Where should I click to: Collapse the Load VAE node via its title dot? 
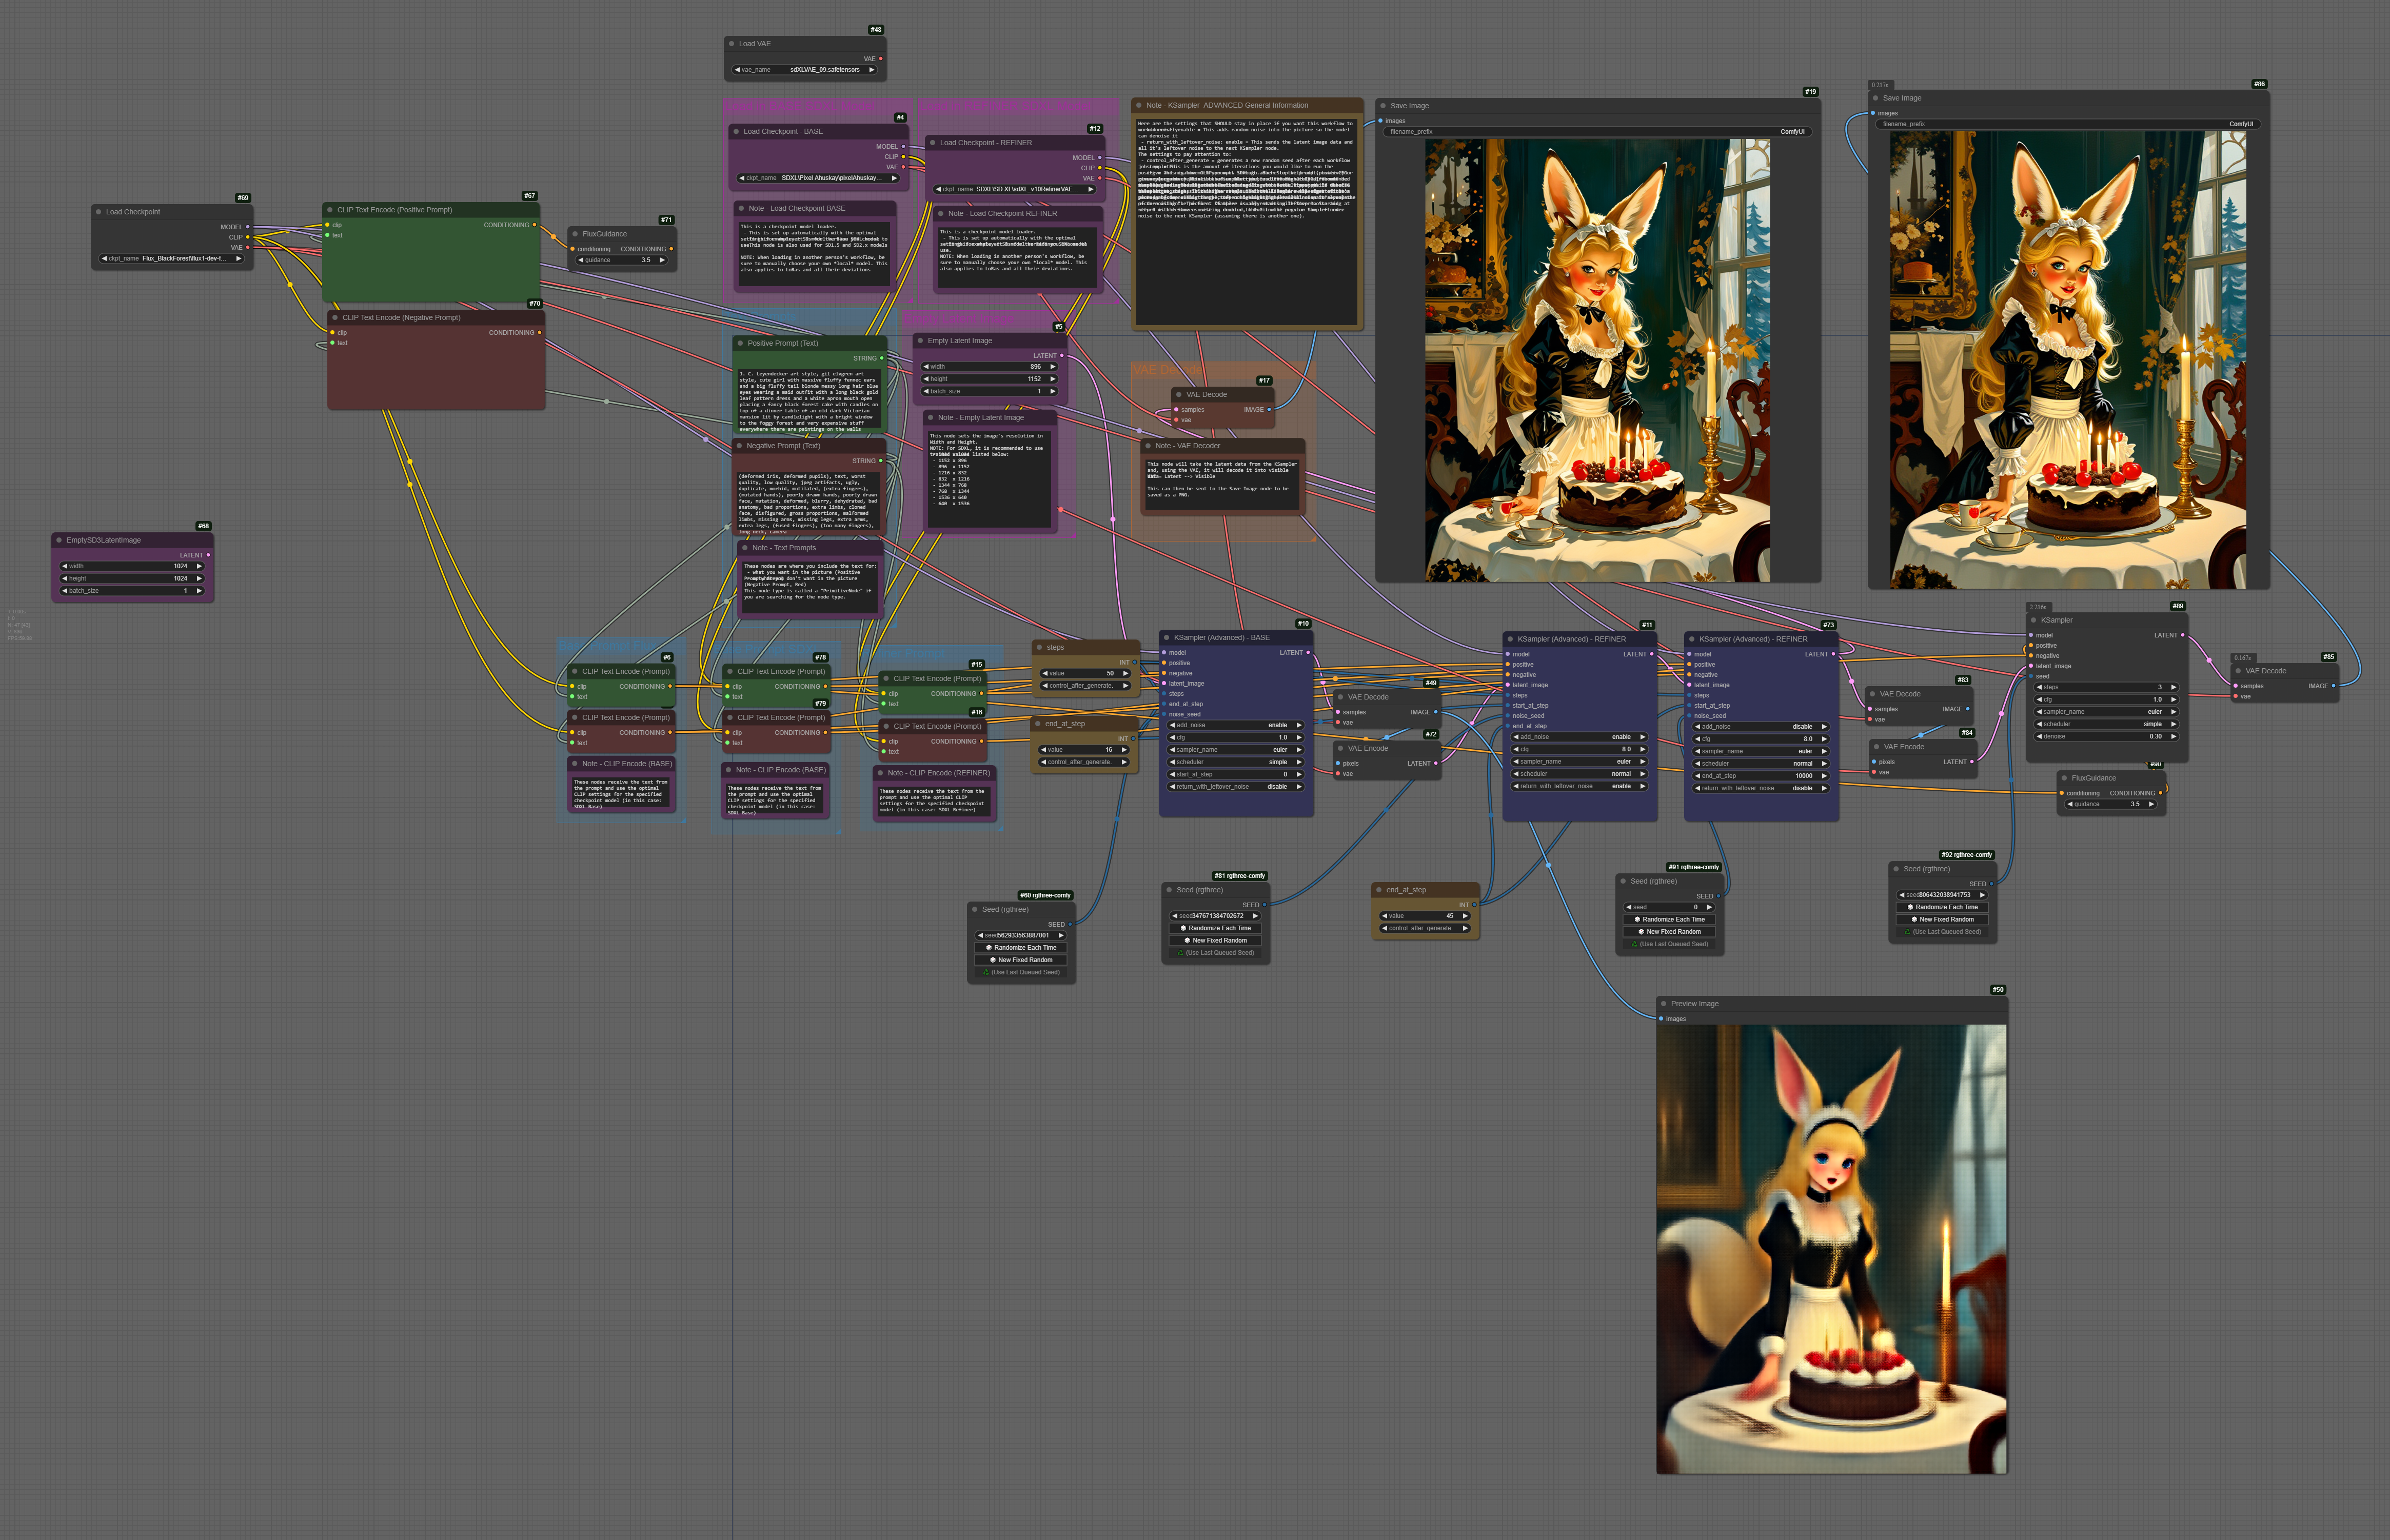point(731,44)
